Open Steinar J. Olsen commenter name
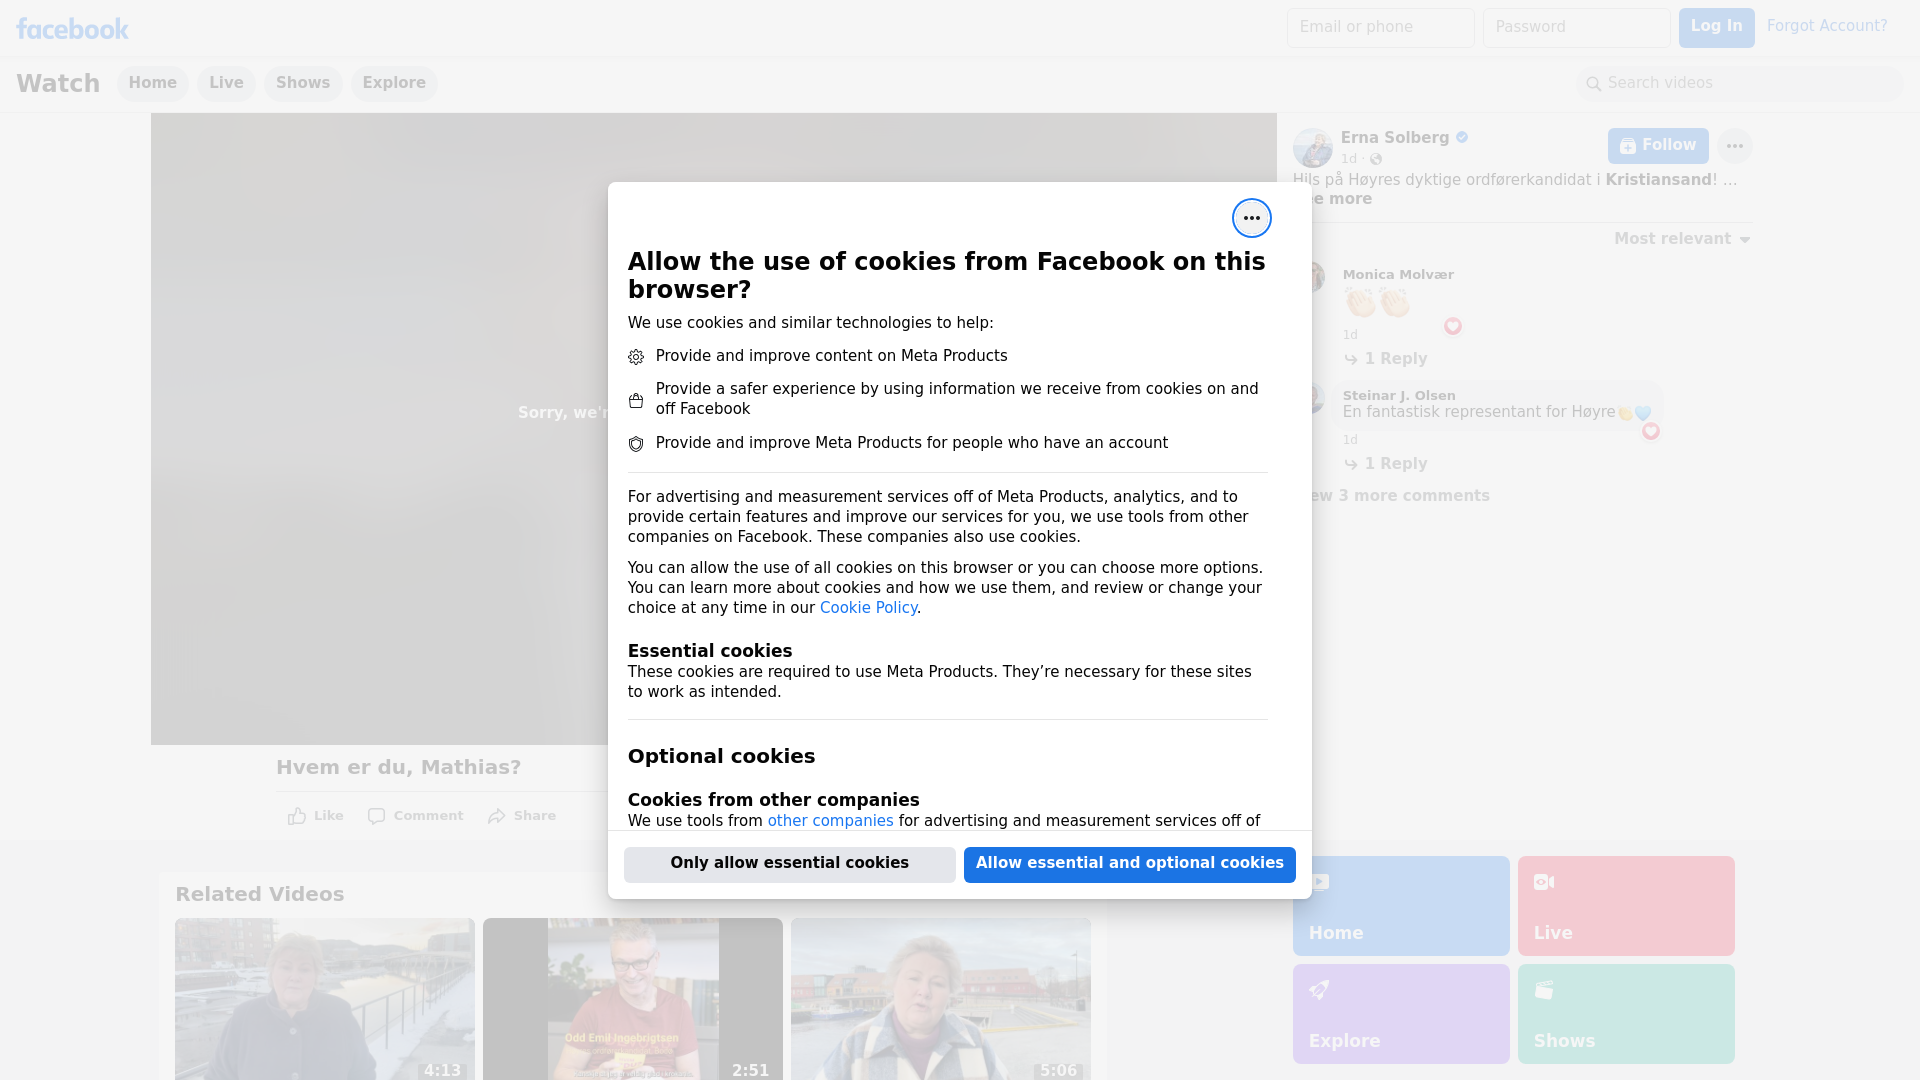This screenshot has height=1080, width=1920. 1399,396
